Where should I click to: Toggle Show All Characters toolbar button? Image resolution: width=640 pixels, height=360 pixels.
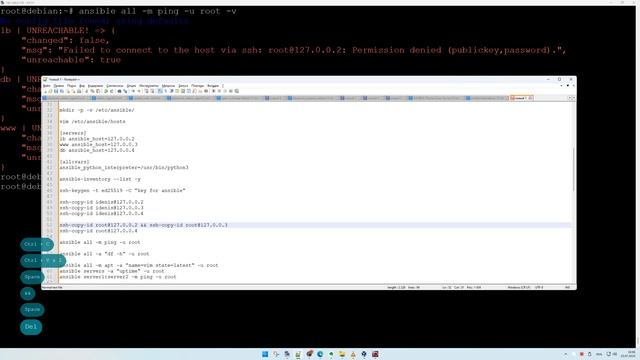pos(166,91)
